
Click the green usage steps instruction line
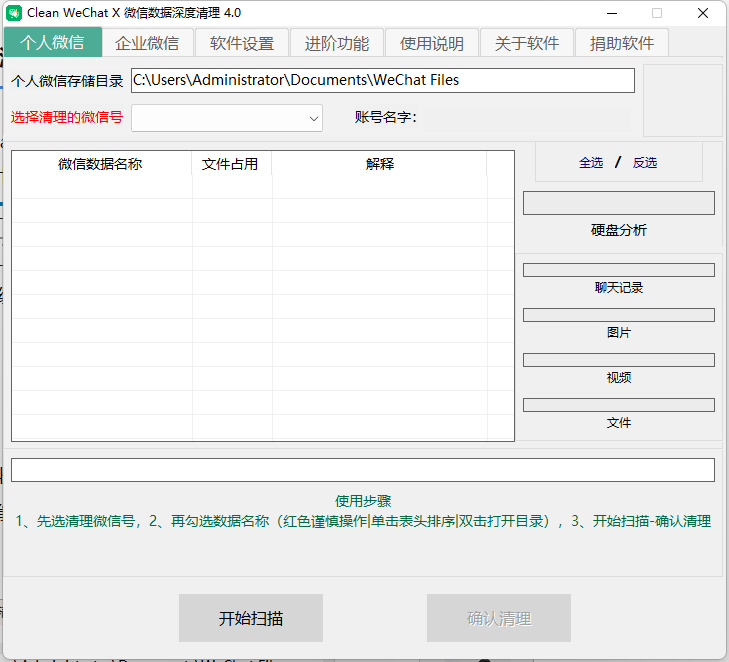[x=363, y=521]
